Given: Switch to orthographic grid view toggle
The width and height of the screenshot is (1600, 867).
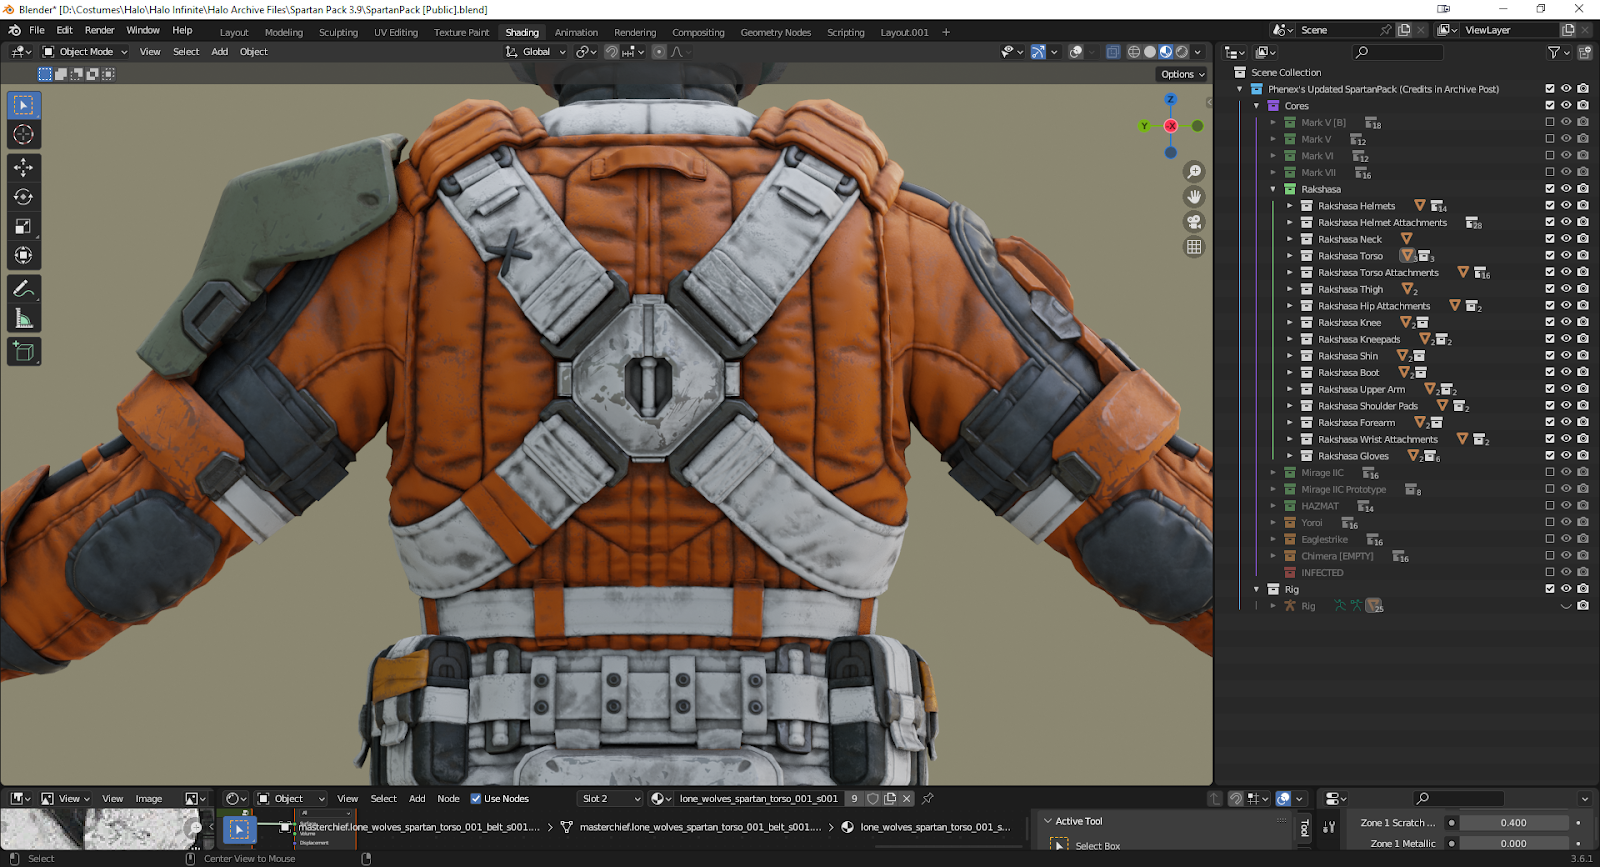Looking at the screenshot, I should (x=1194, y=247).
